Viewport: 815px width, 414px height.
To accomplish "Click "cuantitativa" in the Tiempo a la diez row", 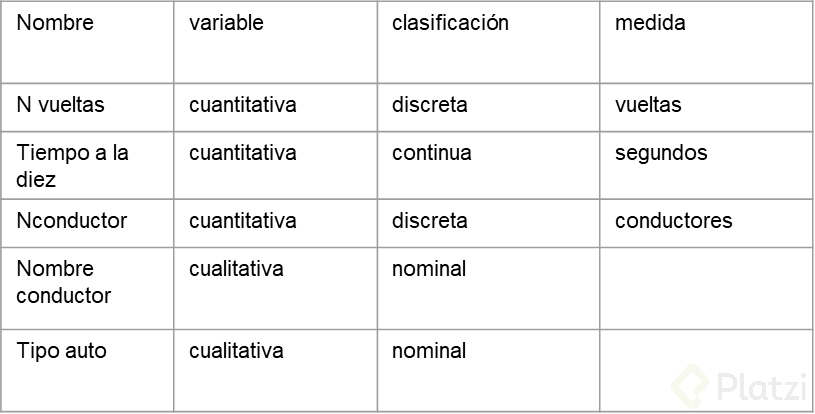I will (x=242, y=153).
